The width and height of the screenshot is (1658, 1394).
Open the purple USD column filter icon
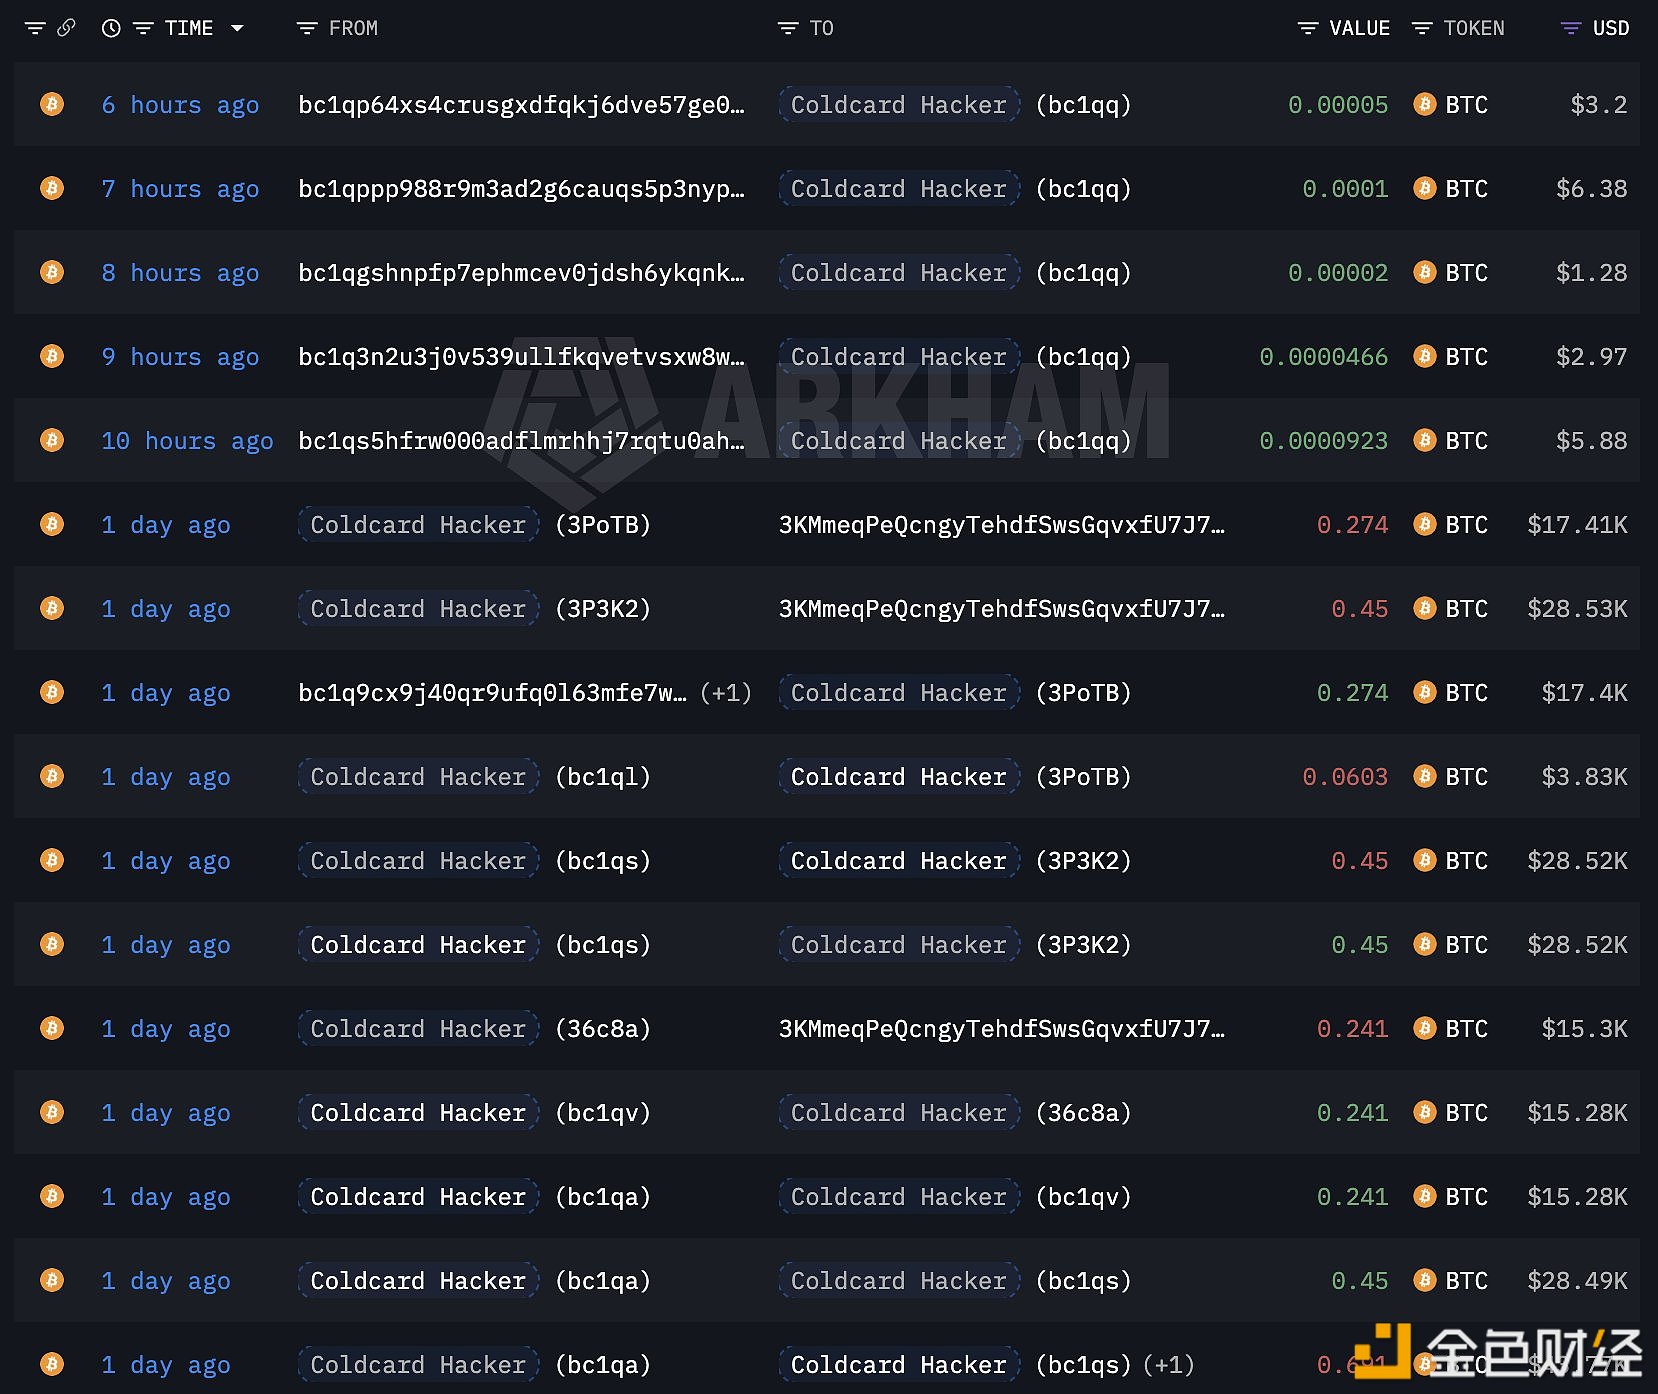(1571, 28)
